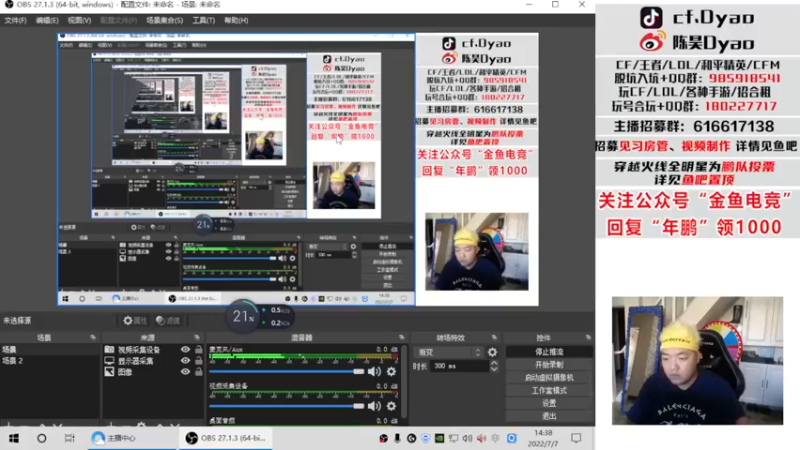Click the network tray icon
The width and height of the screenshot is (800, 450).
point(453,438)
